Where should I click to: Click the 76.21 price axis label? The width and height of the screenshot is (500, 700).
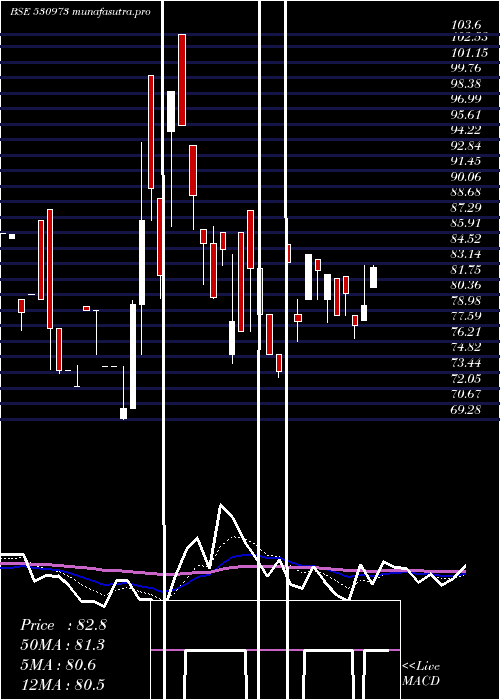point(466,332)
